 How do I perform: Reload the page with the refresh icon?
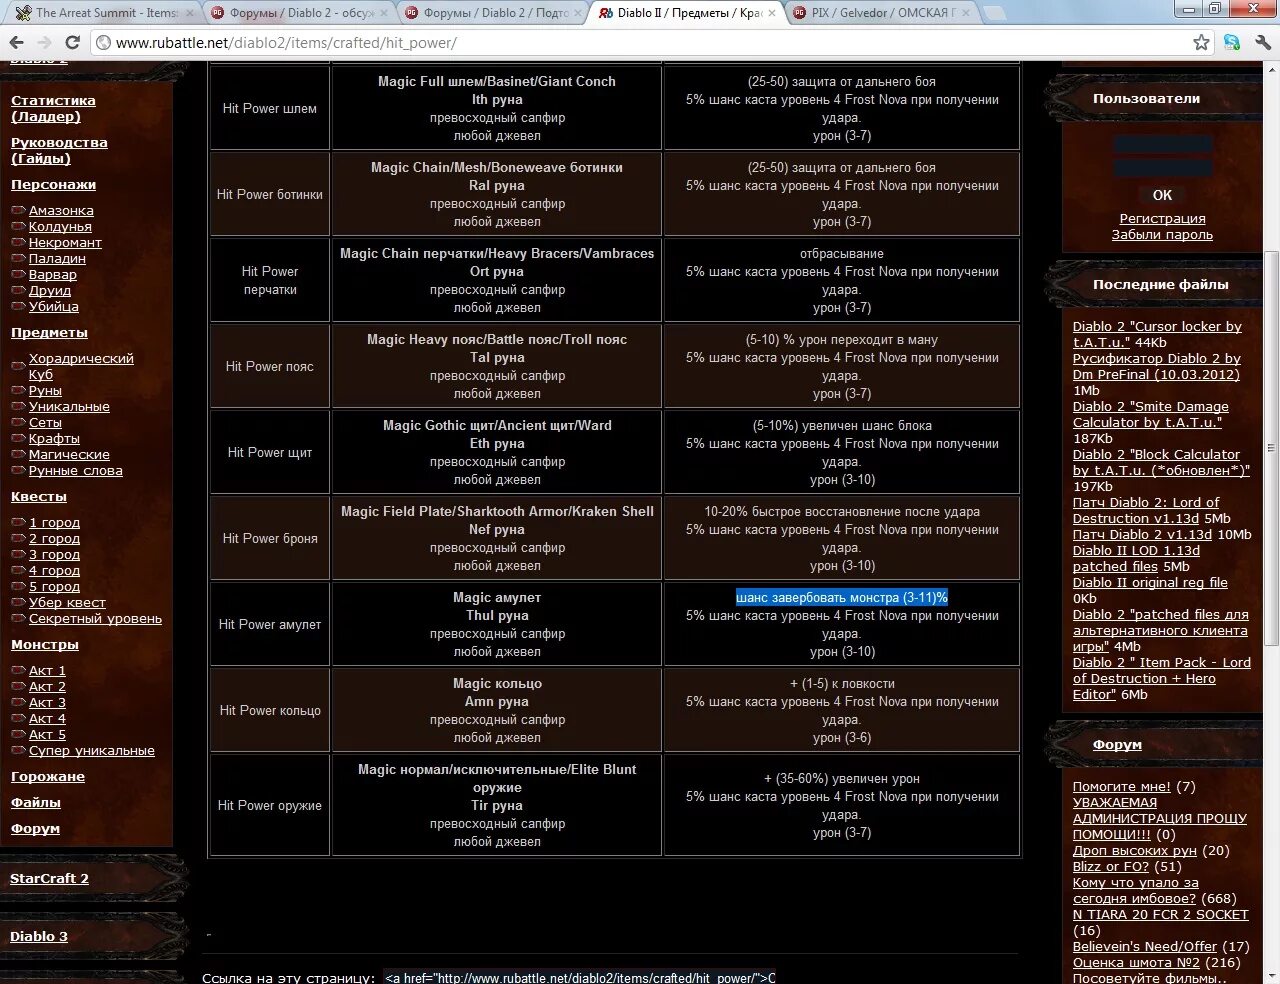click(72, 43)
